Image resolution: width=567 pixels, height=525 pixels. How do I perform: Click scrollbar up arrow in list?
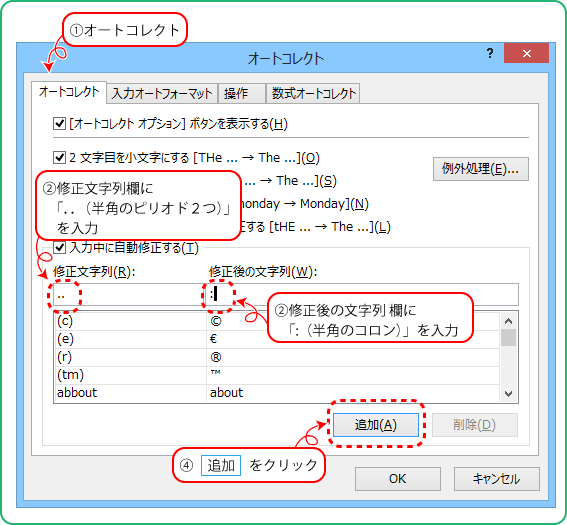[x=508, y=321]
